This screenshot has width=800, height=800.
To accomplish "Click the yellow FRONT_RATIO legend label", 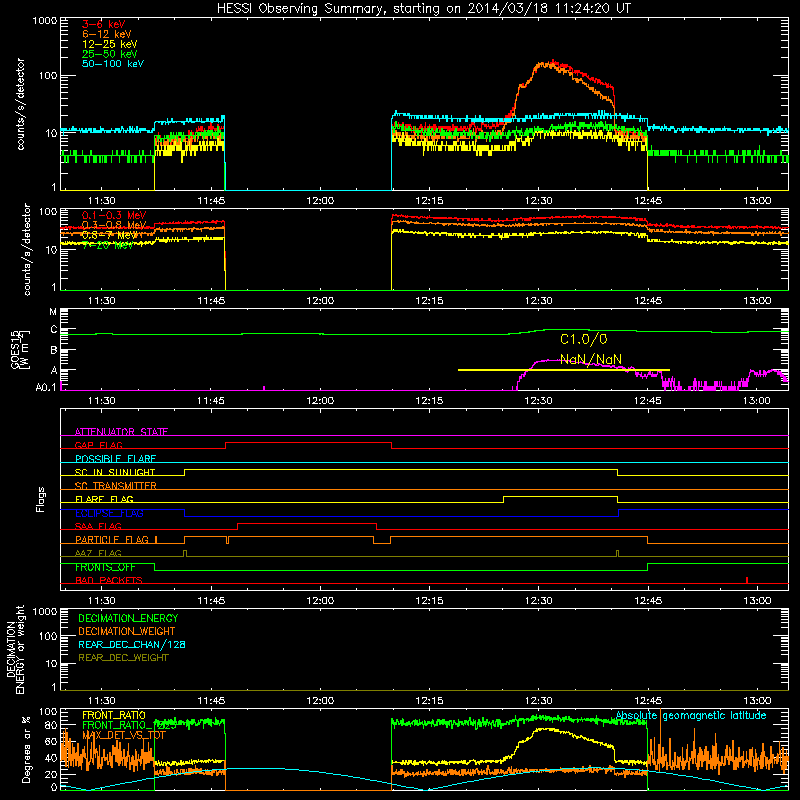I will [x=114, y=715].
